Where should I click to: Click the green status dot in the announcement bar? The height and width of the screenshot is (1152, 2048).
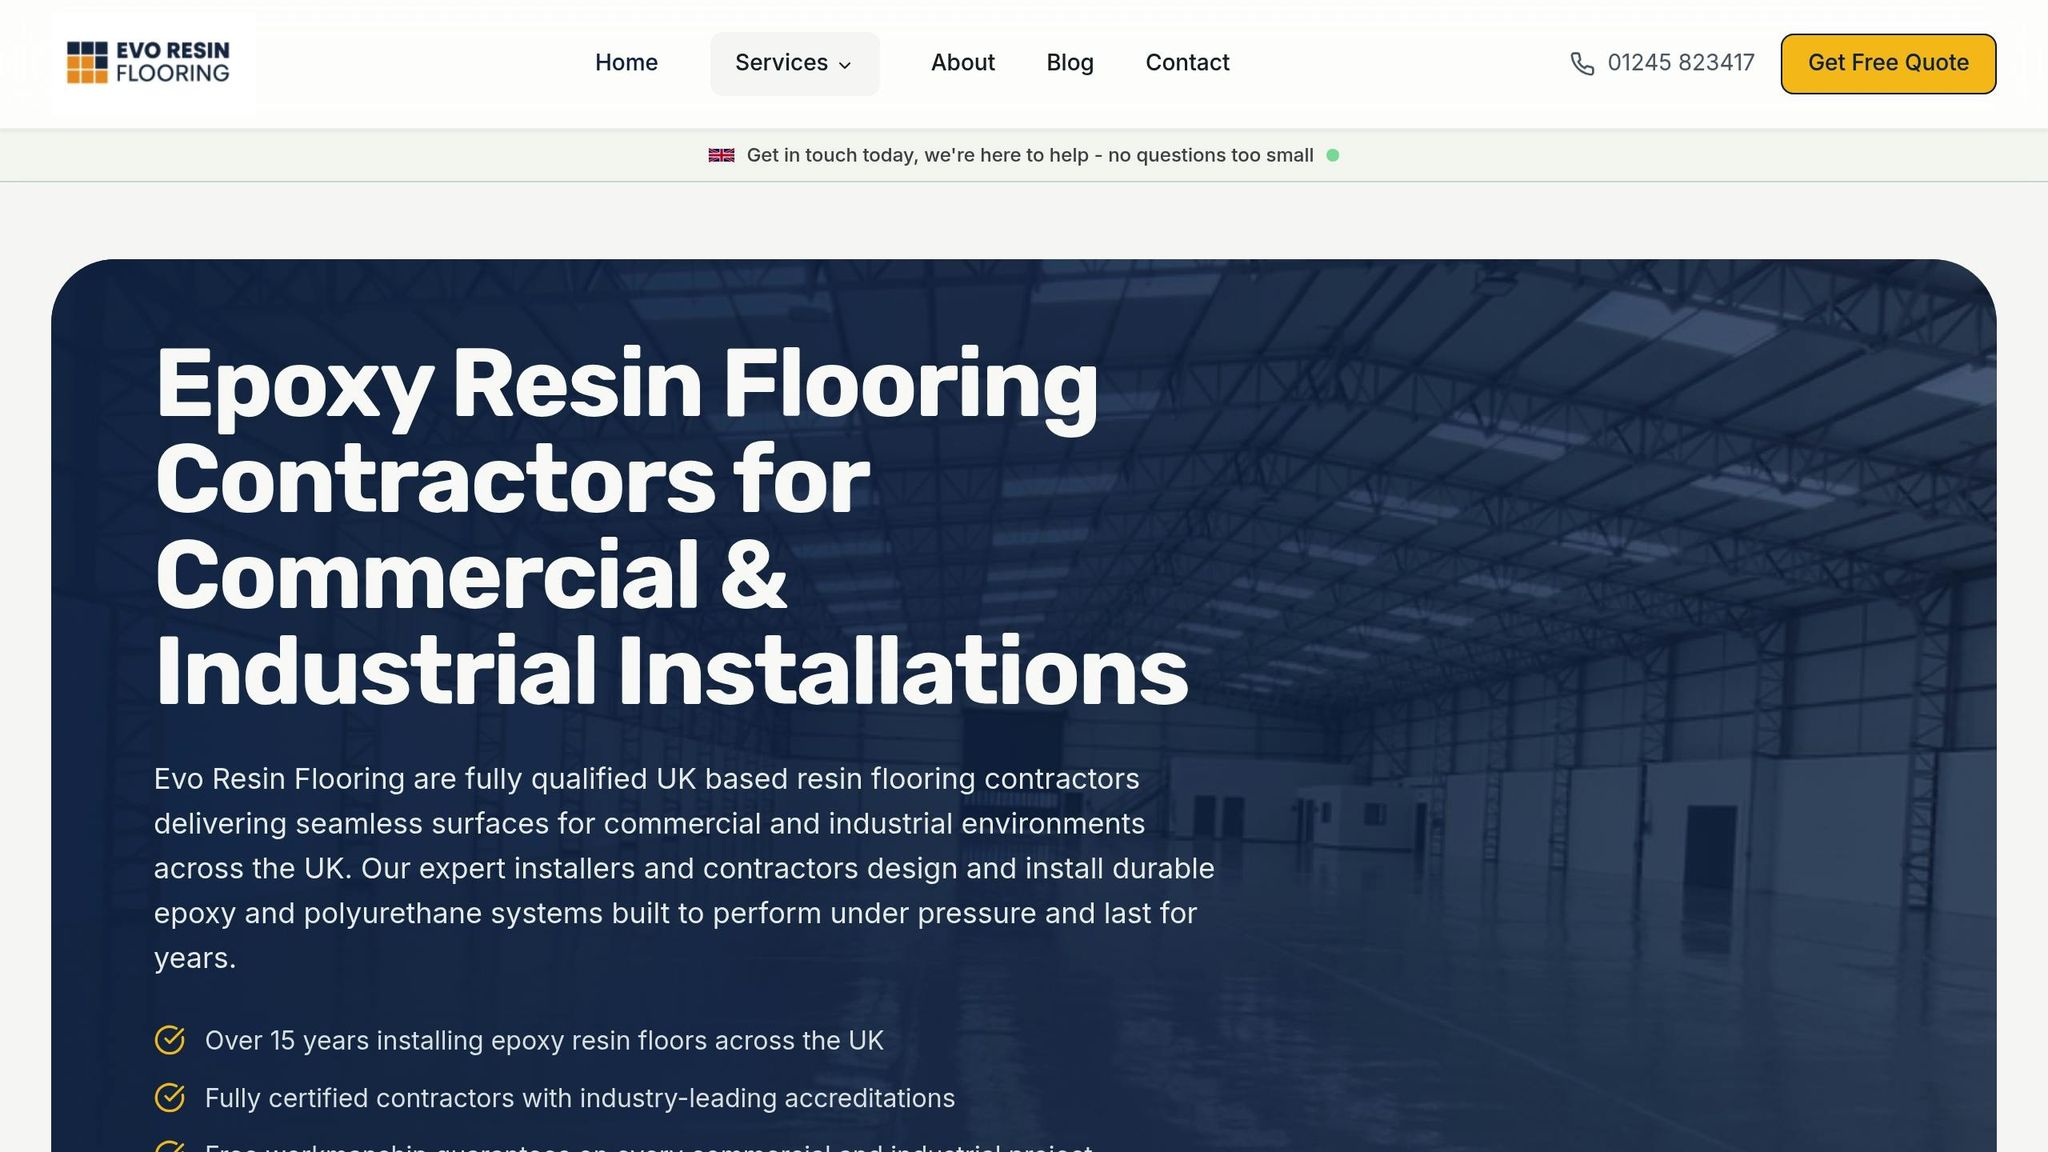[x=1334, y=155]
